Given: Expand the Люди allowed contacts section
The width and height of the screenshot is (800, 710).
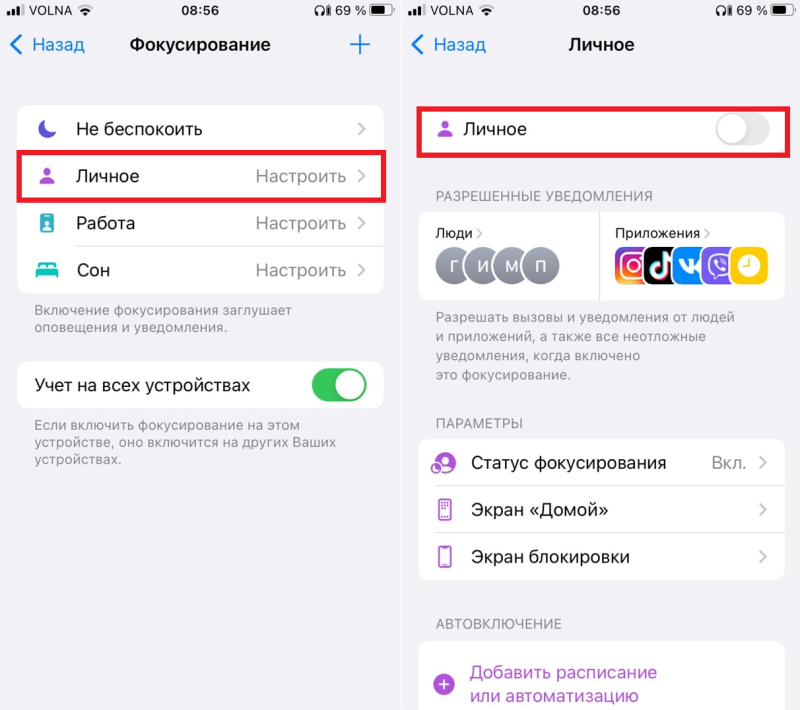Looking at the screenshot, I should 458,233.
